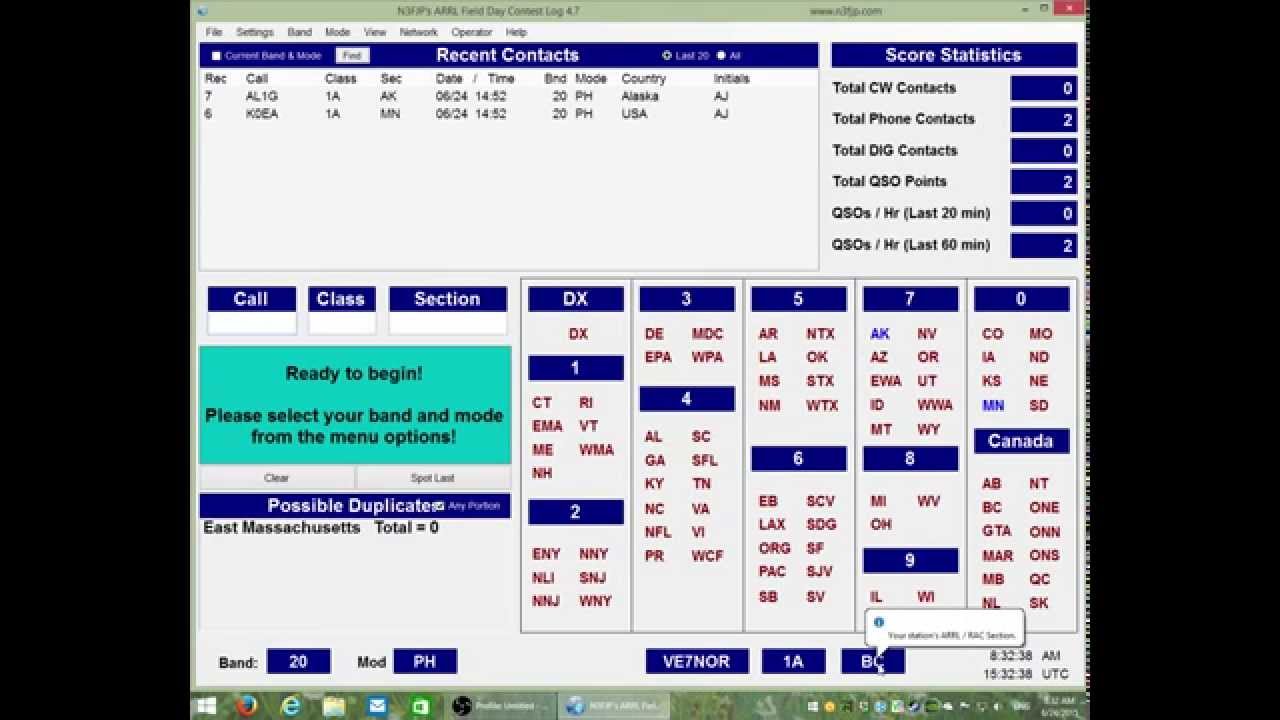Open Internet Explorer from the taskbar
The height and width of the screenshot is (720, 1280).
(291, 706)
